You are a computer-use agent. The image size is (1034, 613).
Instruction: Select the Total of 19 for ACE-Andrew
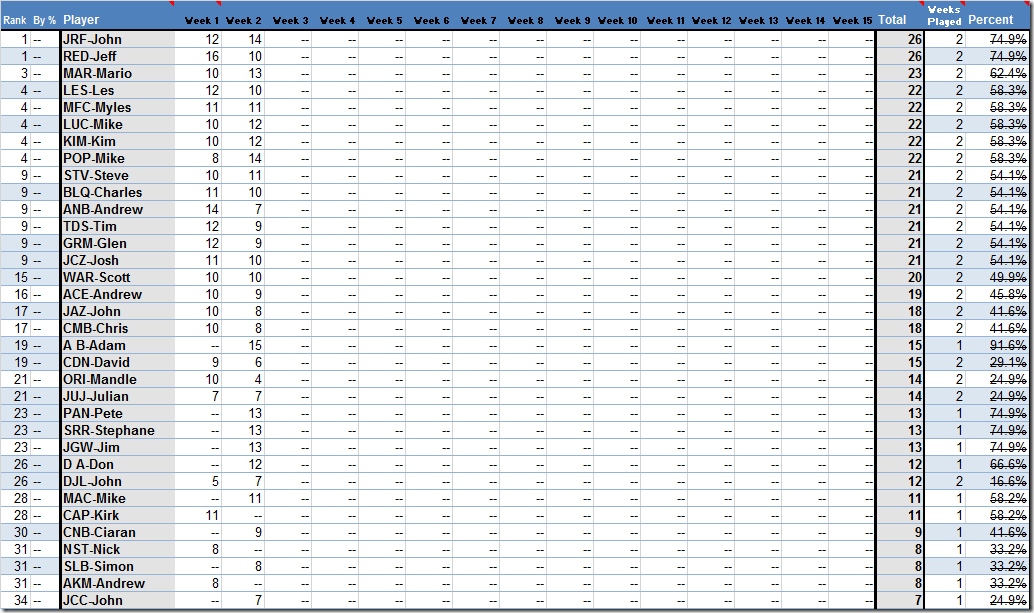(914, 295)
